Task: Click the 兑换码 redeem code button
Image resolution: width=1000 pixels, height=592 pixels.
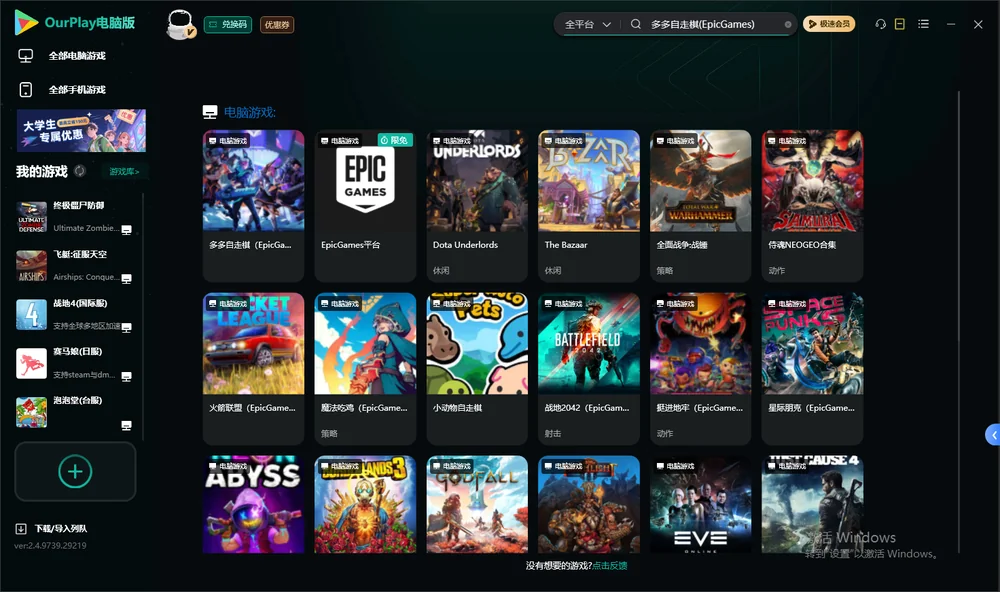Action: point(228,24)
